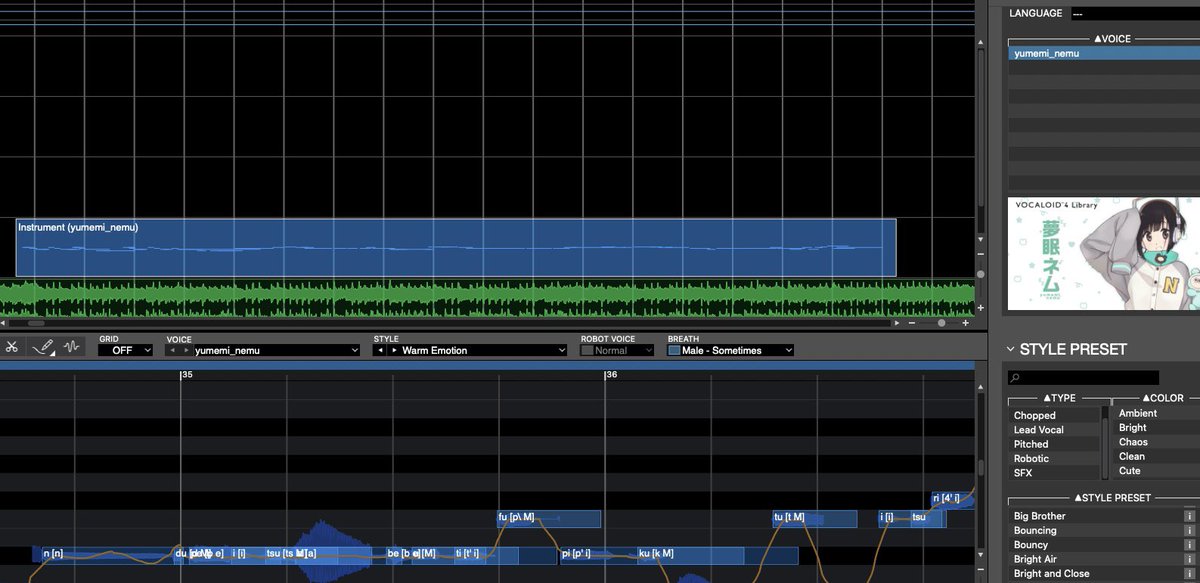
Task: Choose the Bright Air style preset
Action: pyautogui.click(x=1095, y=560)
